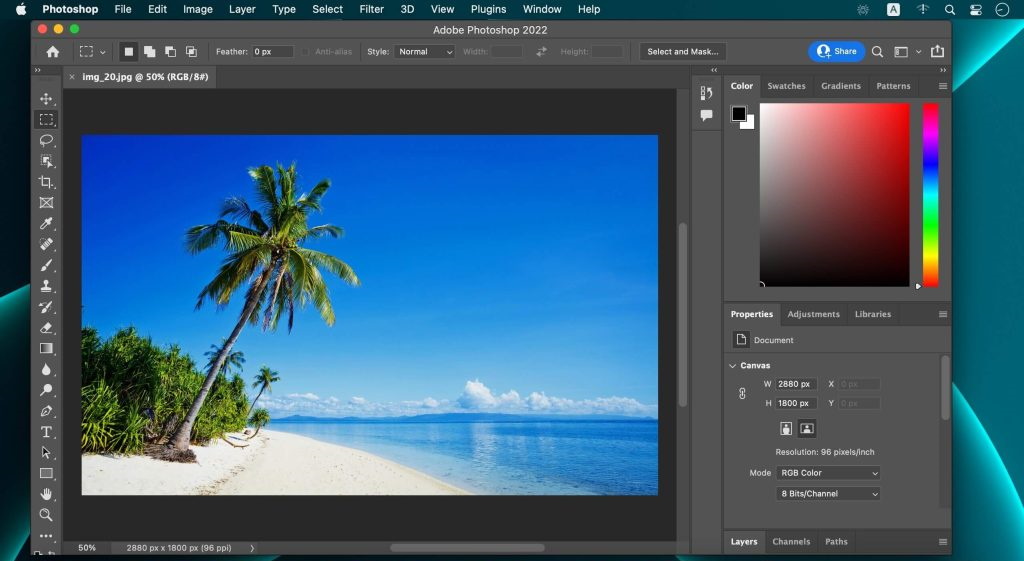Toggle the Anti-alias checkbox

click(305, 52)
